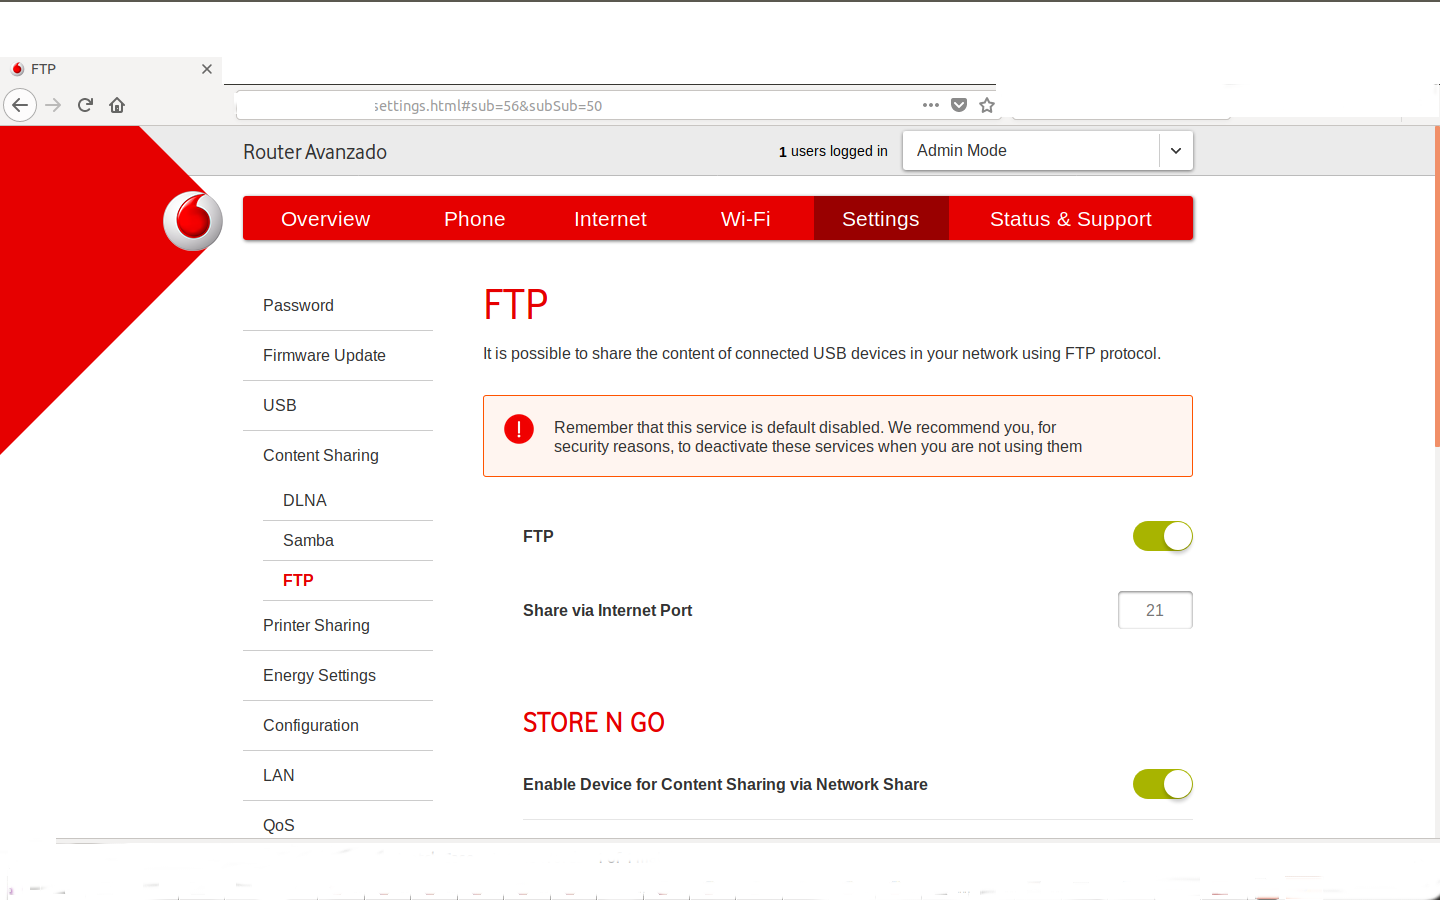
Task: Open the Samba sharing page
Action: [308, 540]
